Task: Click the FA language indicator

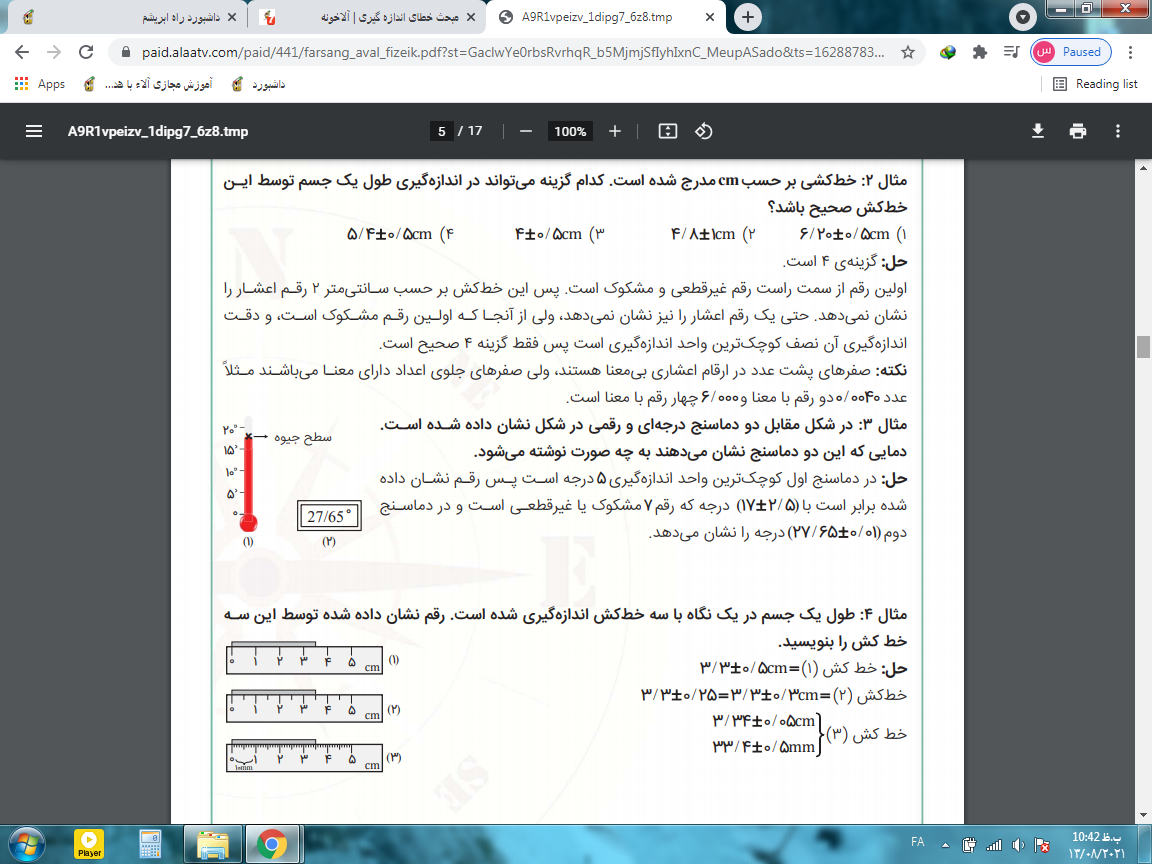Action: 918,842
